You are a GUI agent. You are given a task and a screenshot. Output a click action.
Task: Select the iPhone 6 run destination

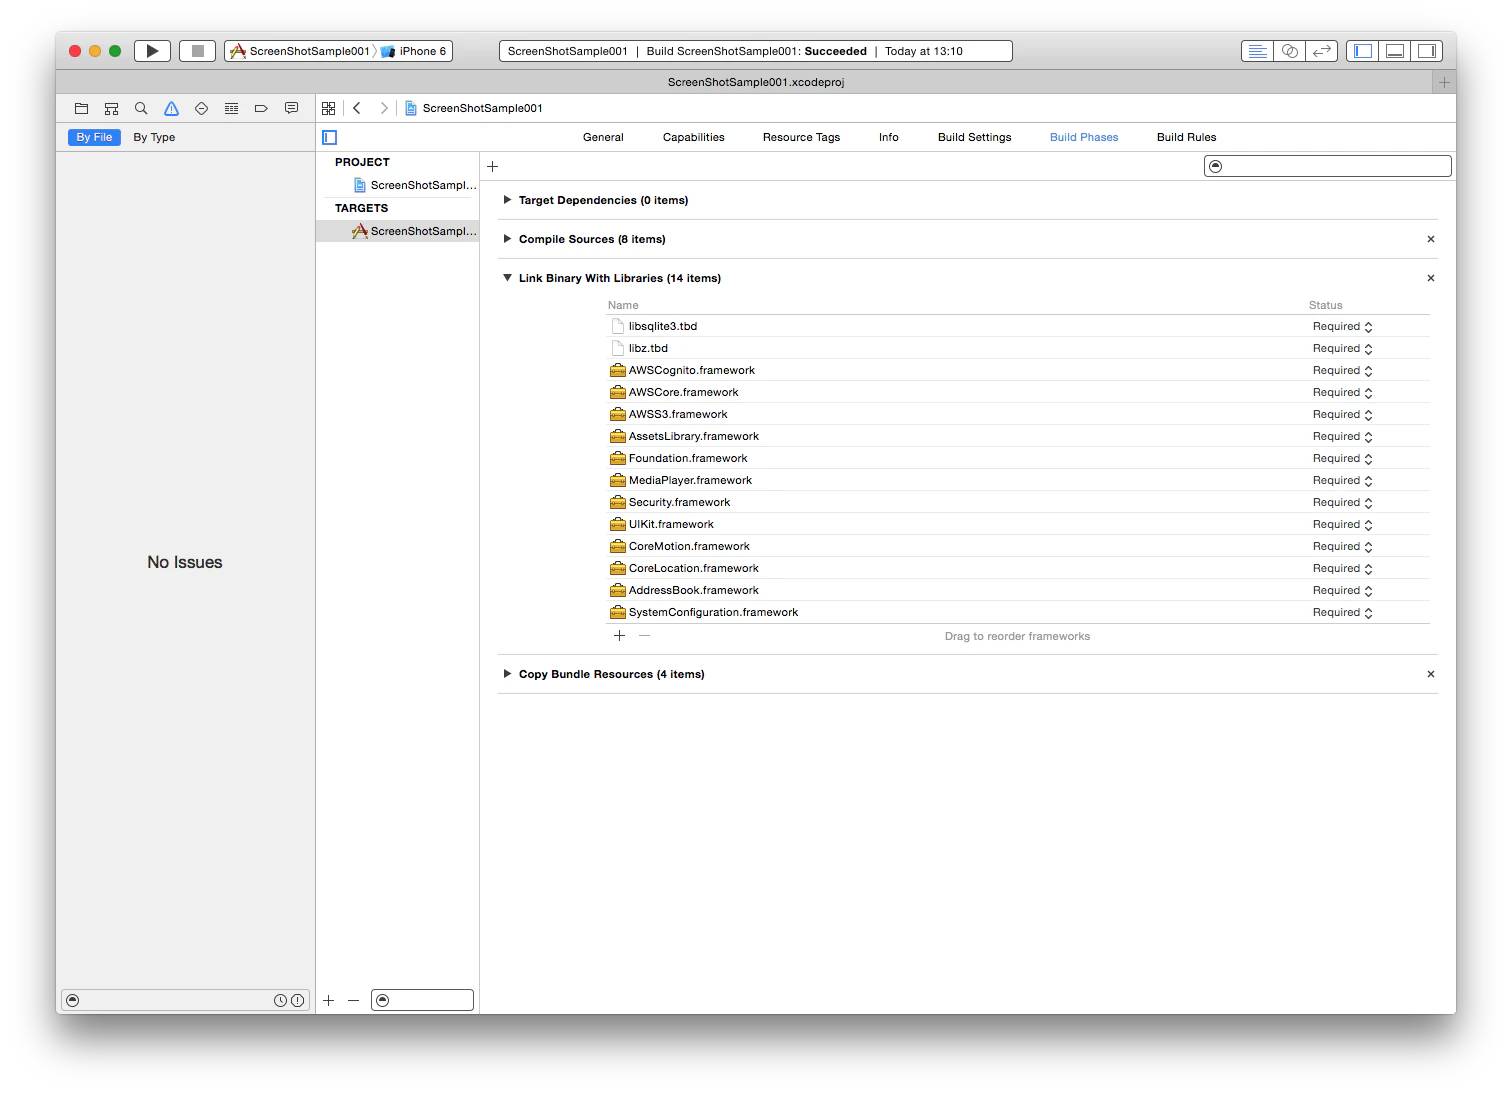click(x=415, y=51)
